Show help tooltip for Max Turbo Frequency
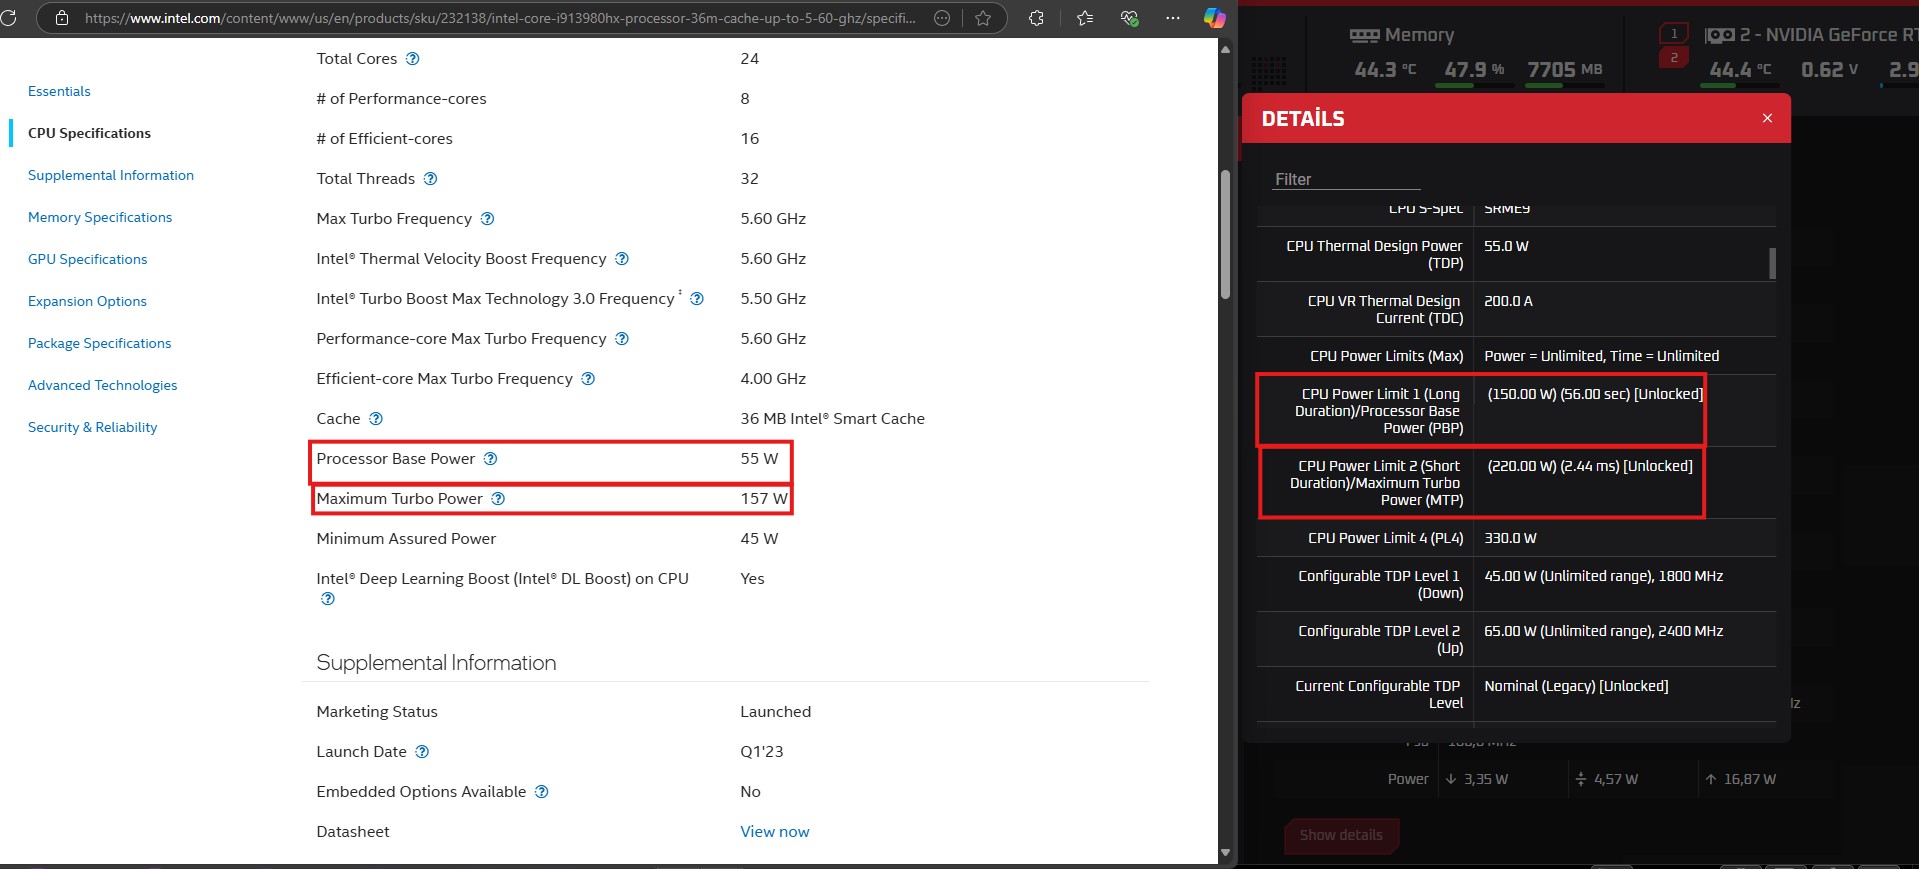Image resolution: width=1919 pixels, height=869 pixels. coord(487,219)
